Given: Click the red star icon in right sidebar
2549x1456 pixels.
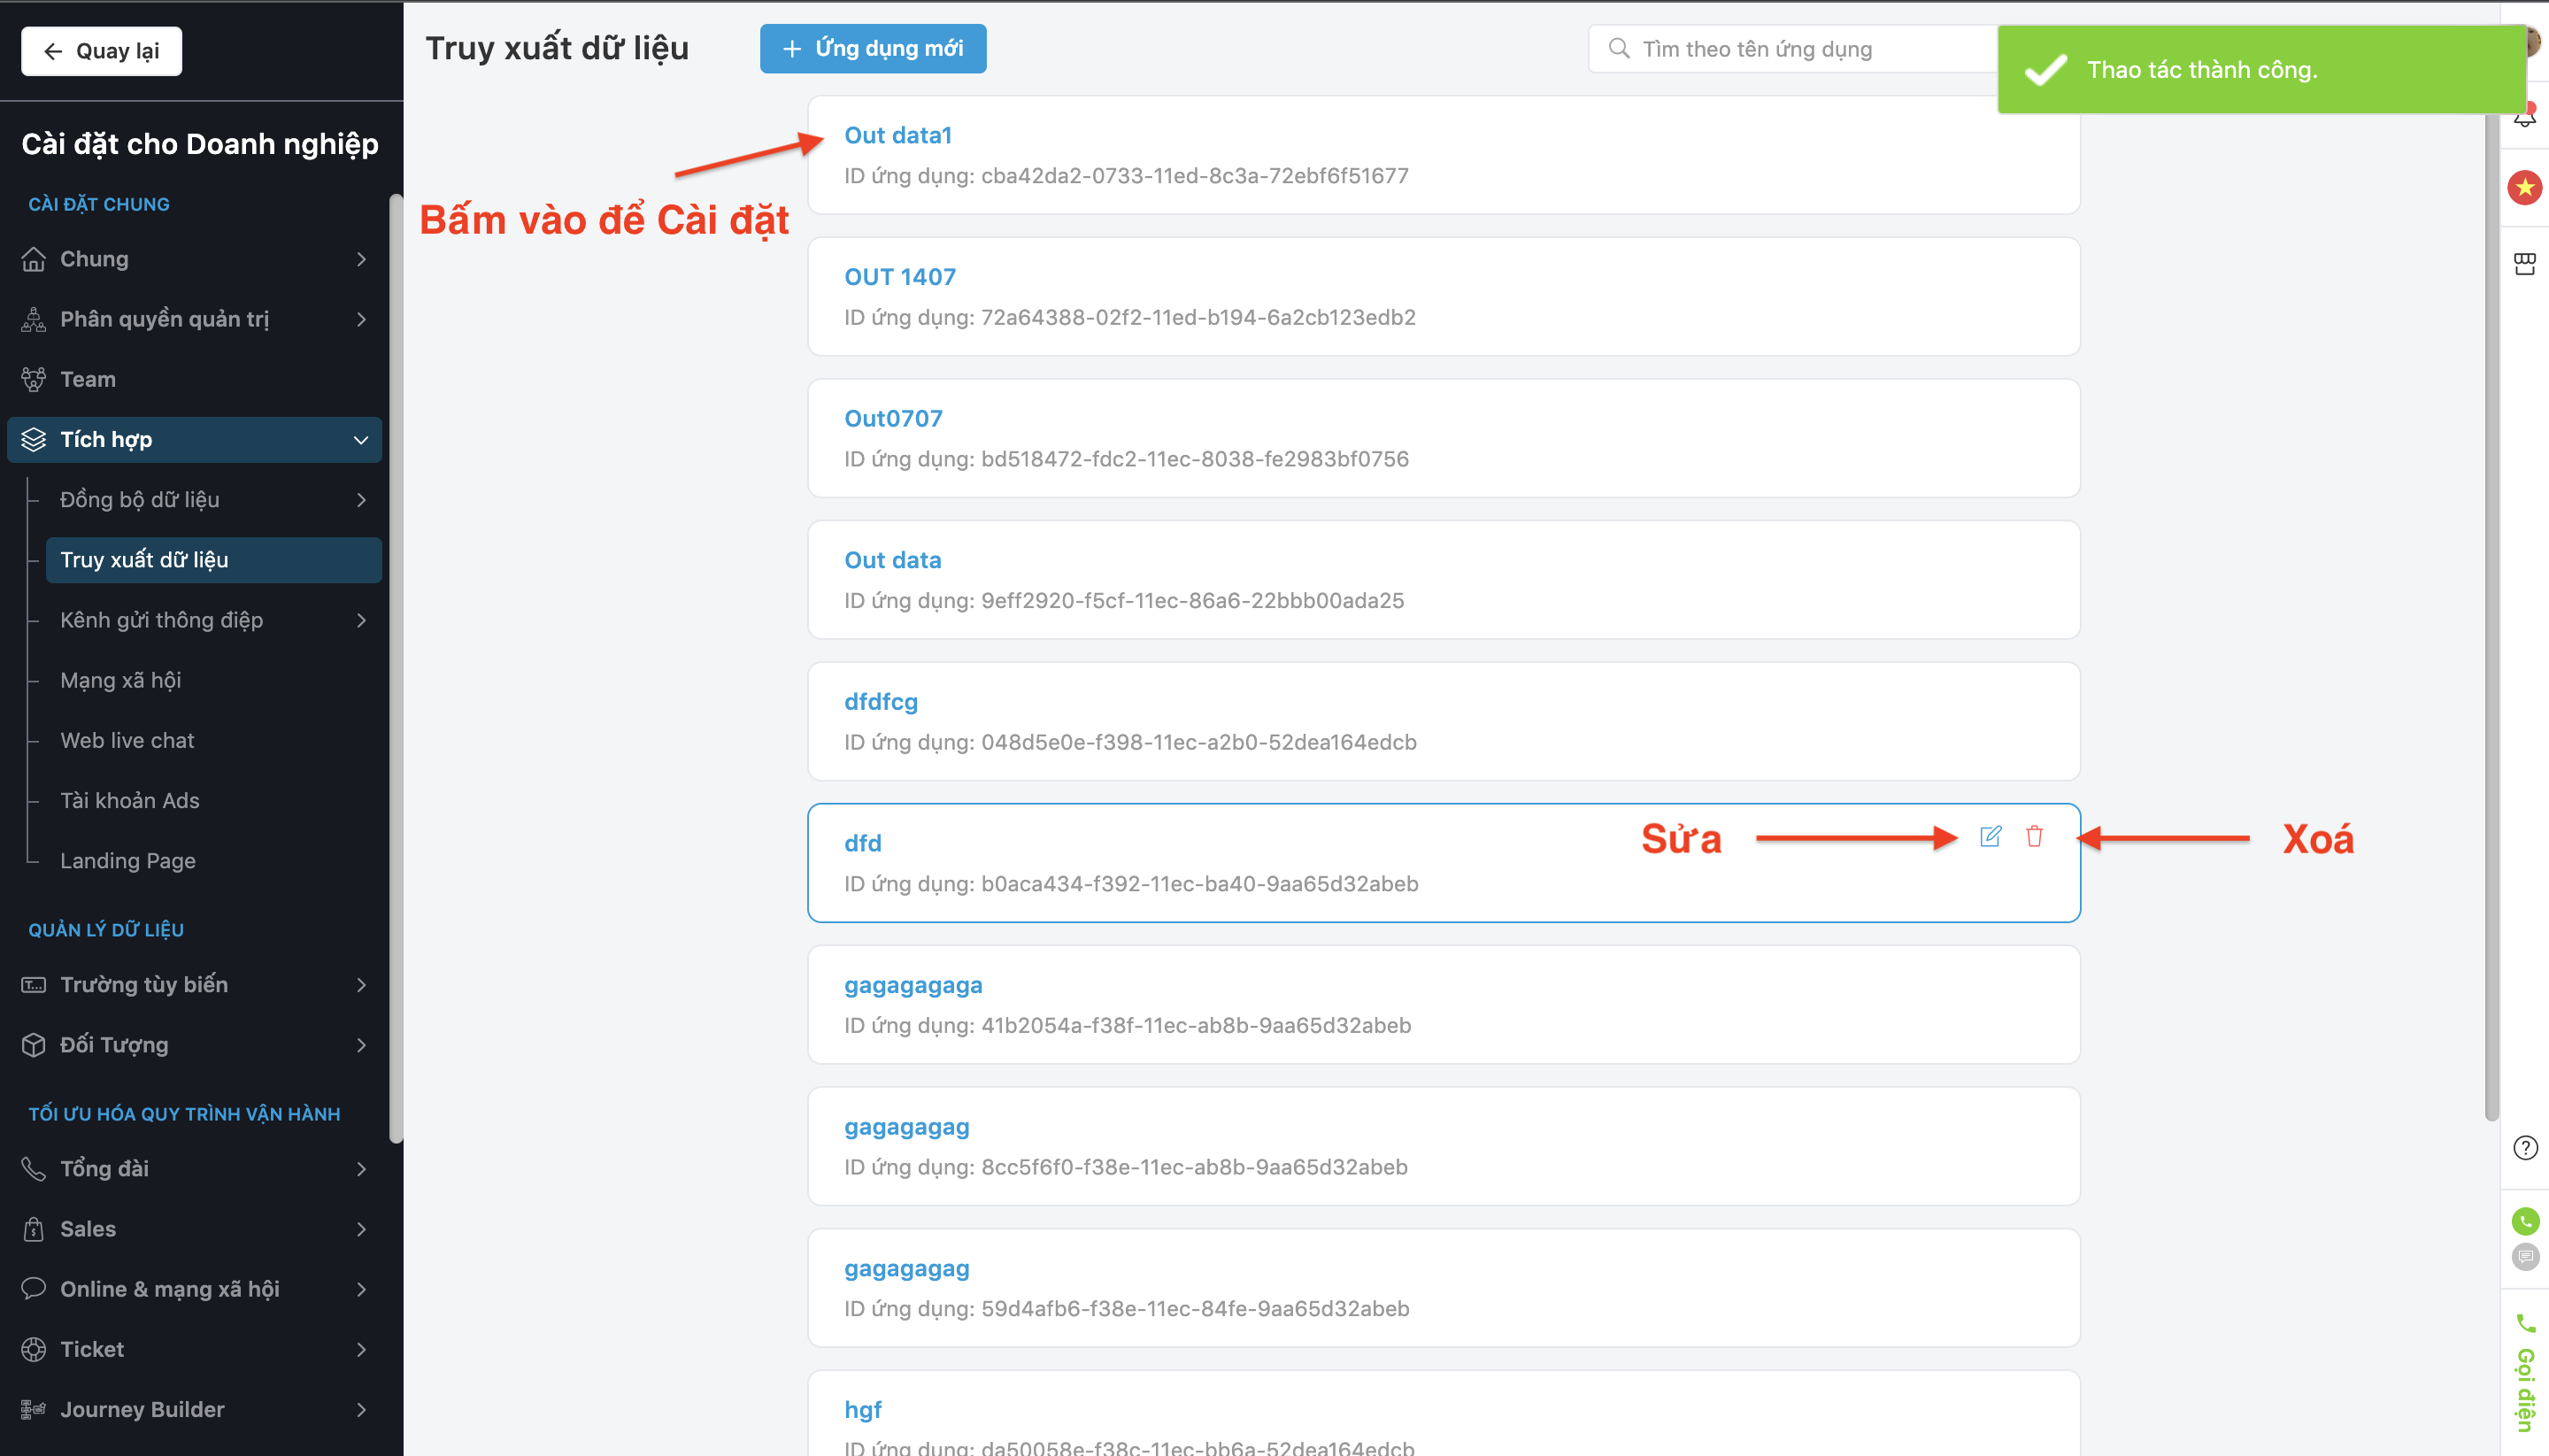Looking at the screenshot, I should pos(2524,187).
